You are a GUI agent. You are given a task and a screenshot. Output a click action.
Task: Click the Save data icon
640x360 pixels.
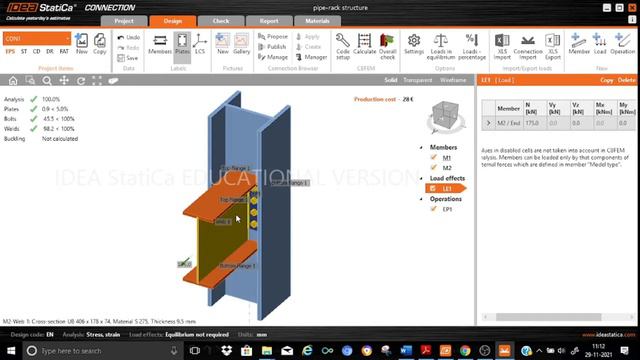(x=128, y=58)
